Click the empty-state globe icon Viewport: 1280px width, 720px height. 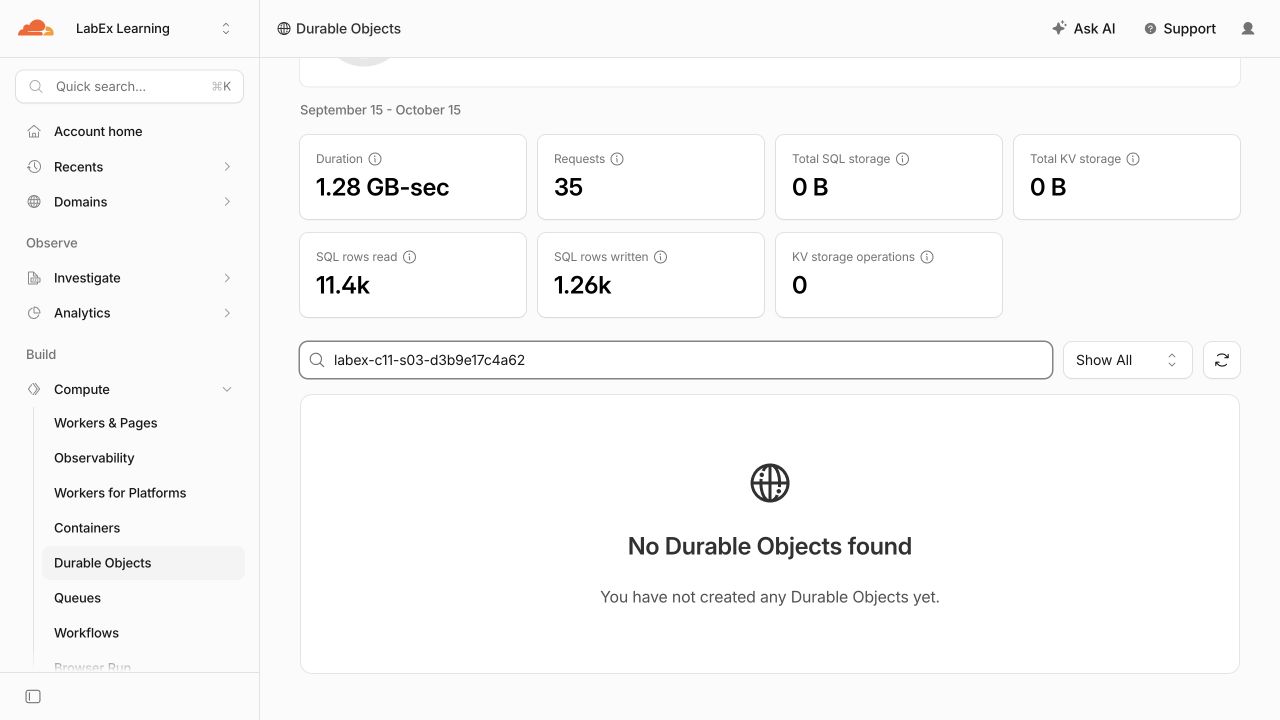click(x=770, y=483)
